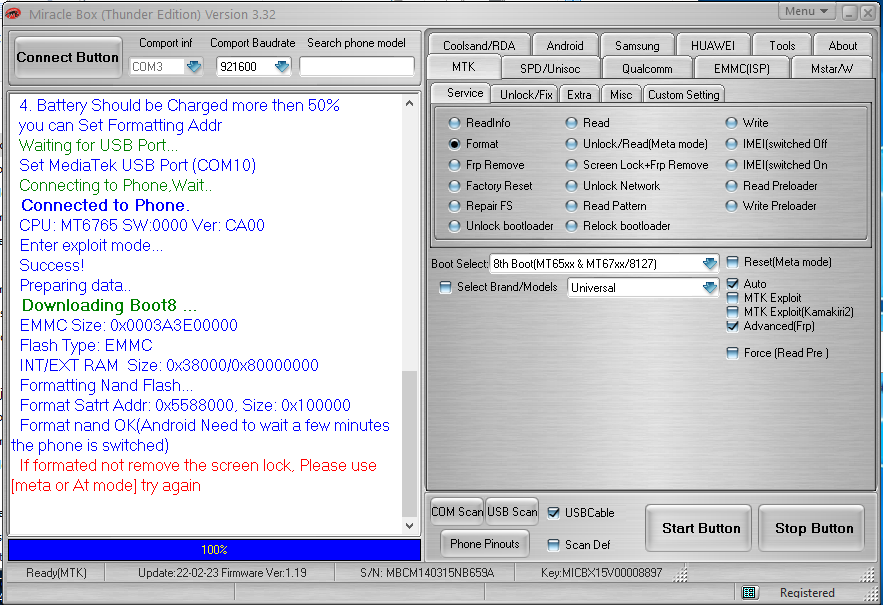Select the Factory Reset radio button
Image resolution: width=883 pixels, height=605 pixels.
[454, 186]
